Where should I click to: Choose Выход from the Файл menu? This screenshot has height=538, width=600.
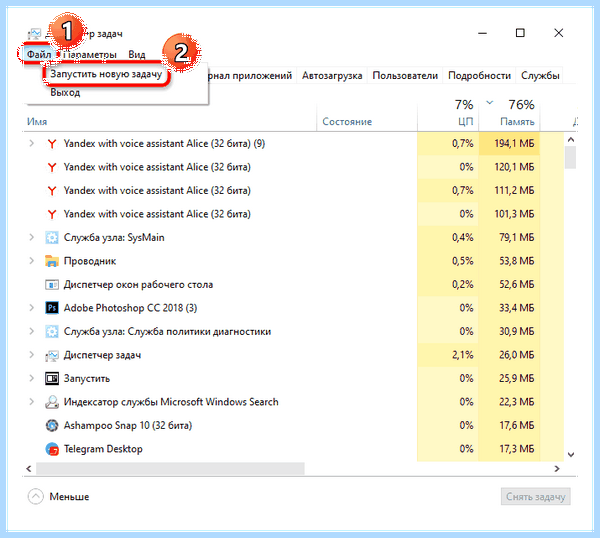[x=65, y=93]
